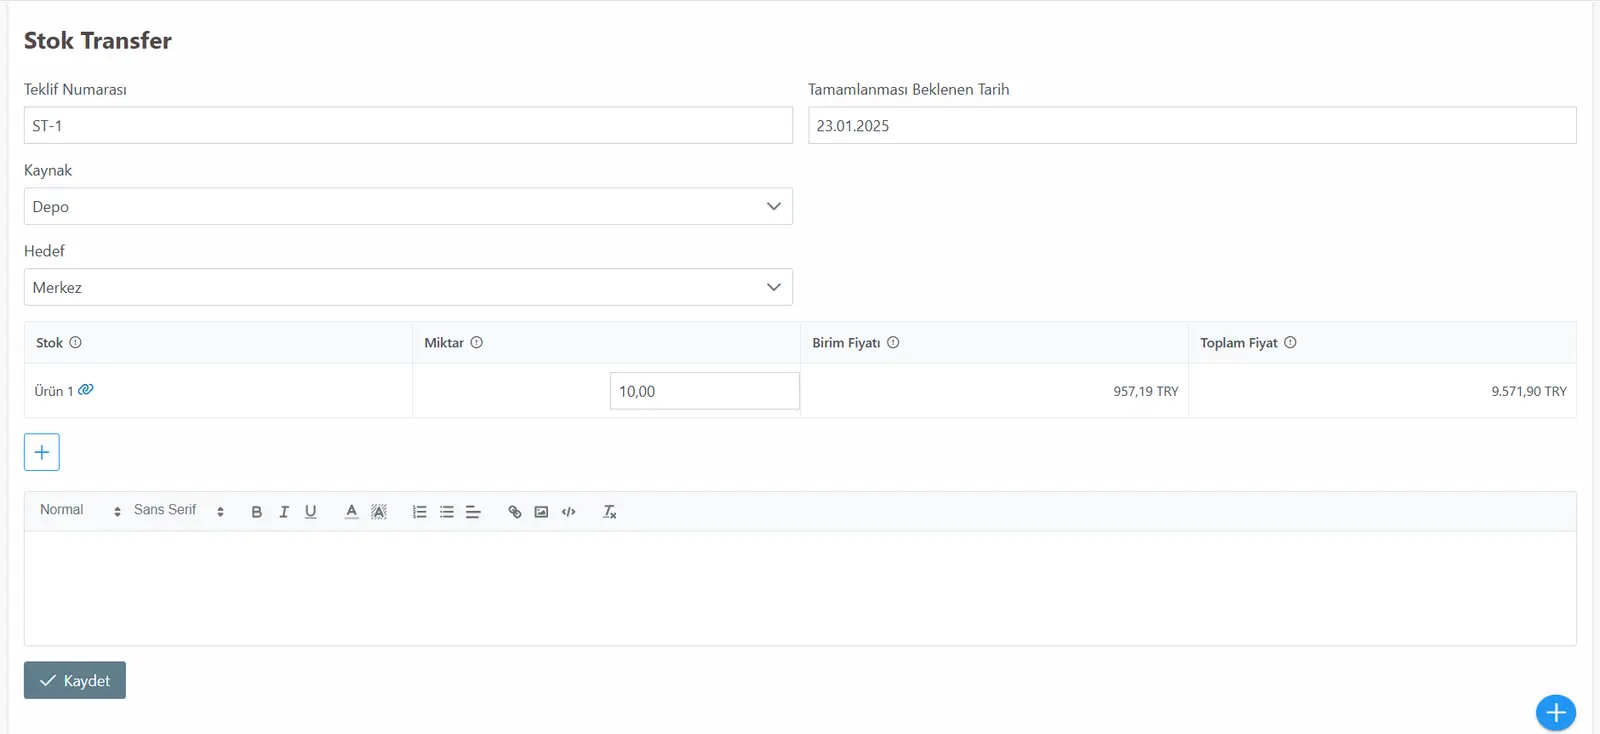Click the Tamamlanması Beklenen Tarih date field
This screenshot has width=1600, height=734.
click(1192, 125)
